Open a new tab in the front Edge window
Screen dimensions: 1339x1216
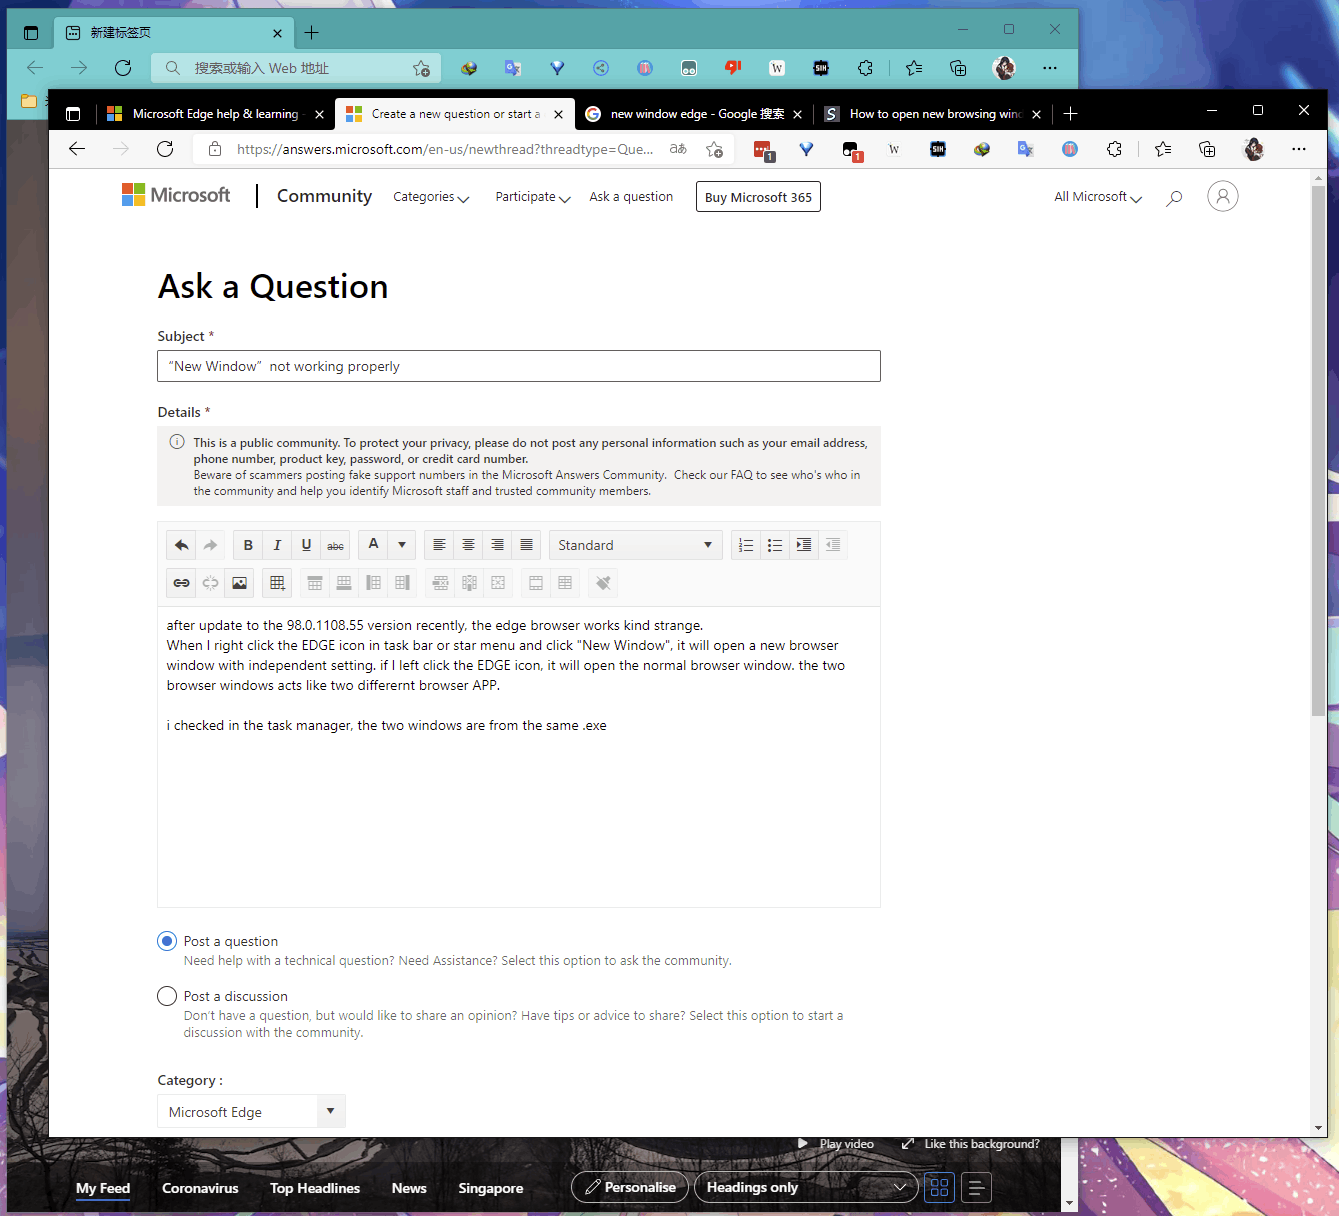click(1070, 114)
